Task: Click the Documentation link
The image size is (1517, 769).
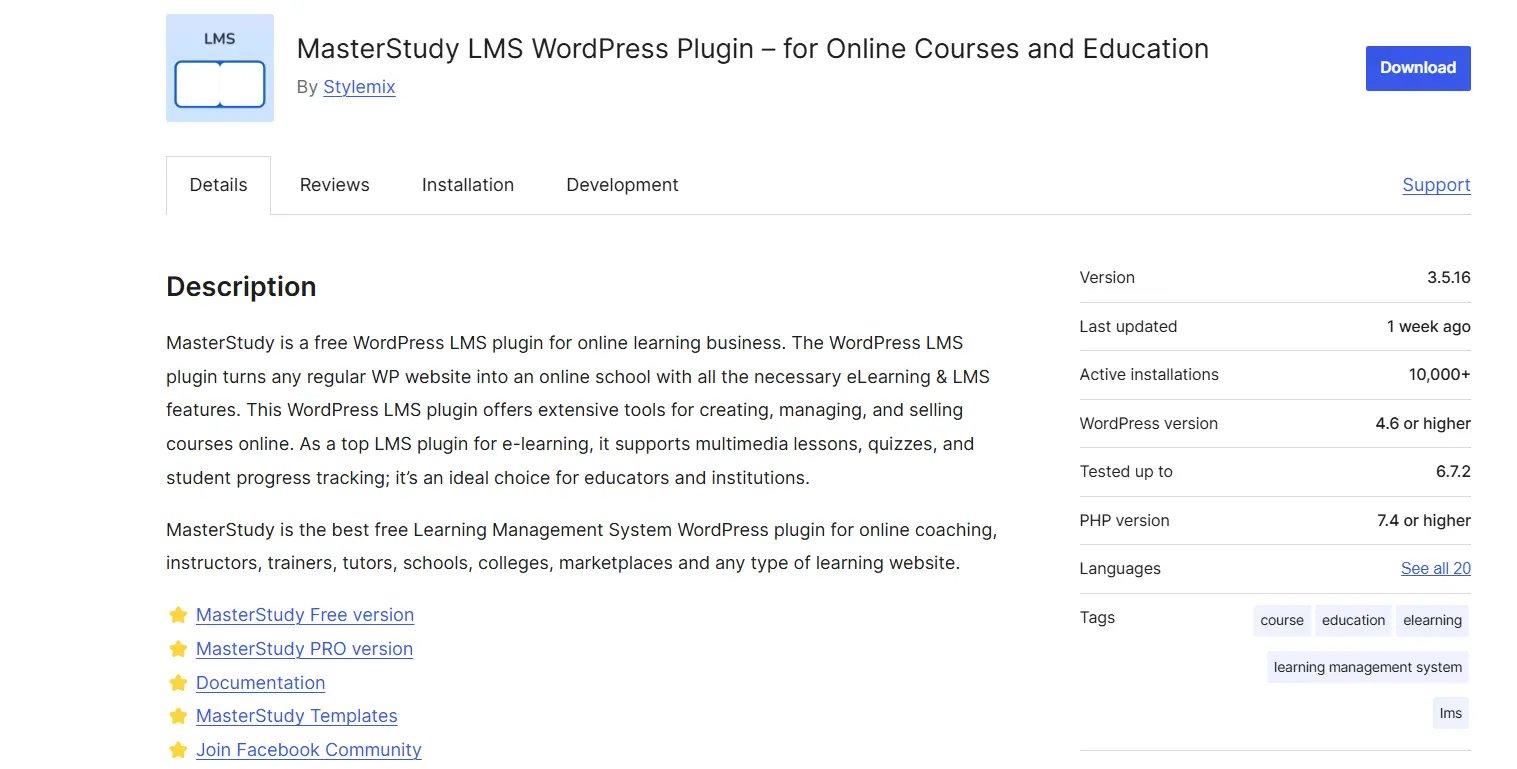Action: pos(260,682)
